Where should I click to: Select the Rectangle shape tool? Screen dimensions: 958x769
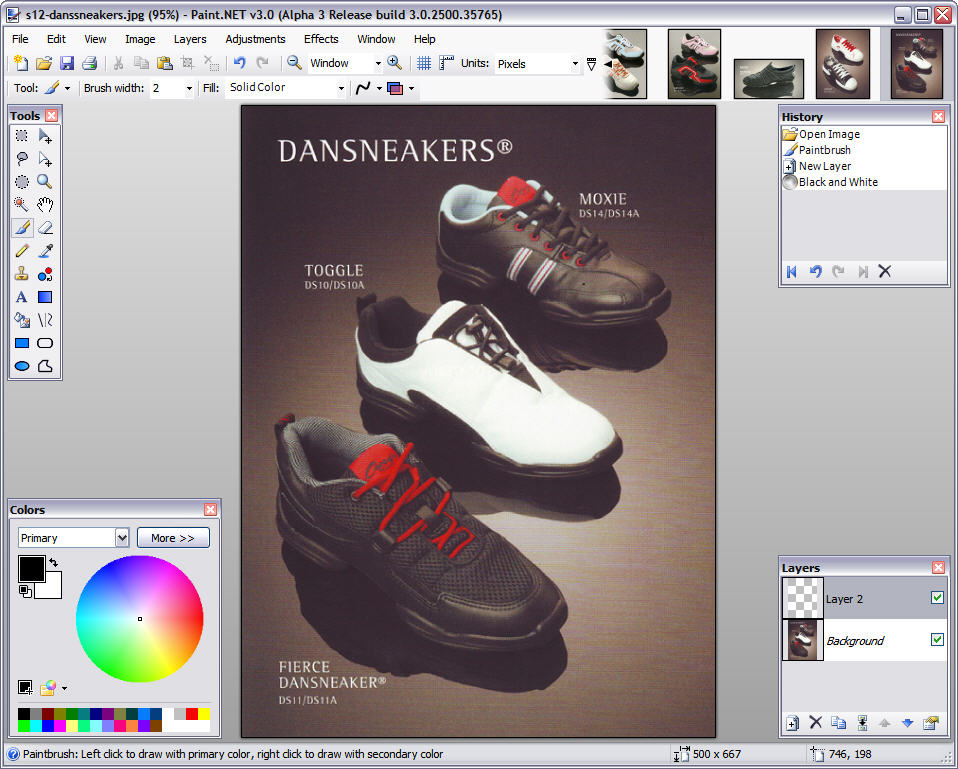pyautogui.click(x=22, y=343)
